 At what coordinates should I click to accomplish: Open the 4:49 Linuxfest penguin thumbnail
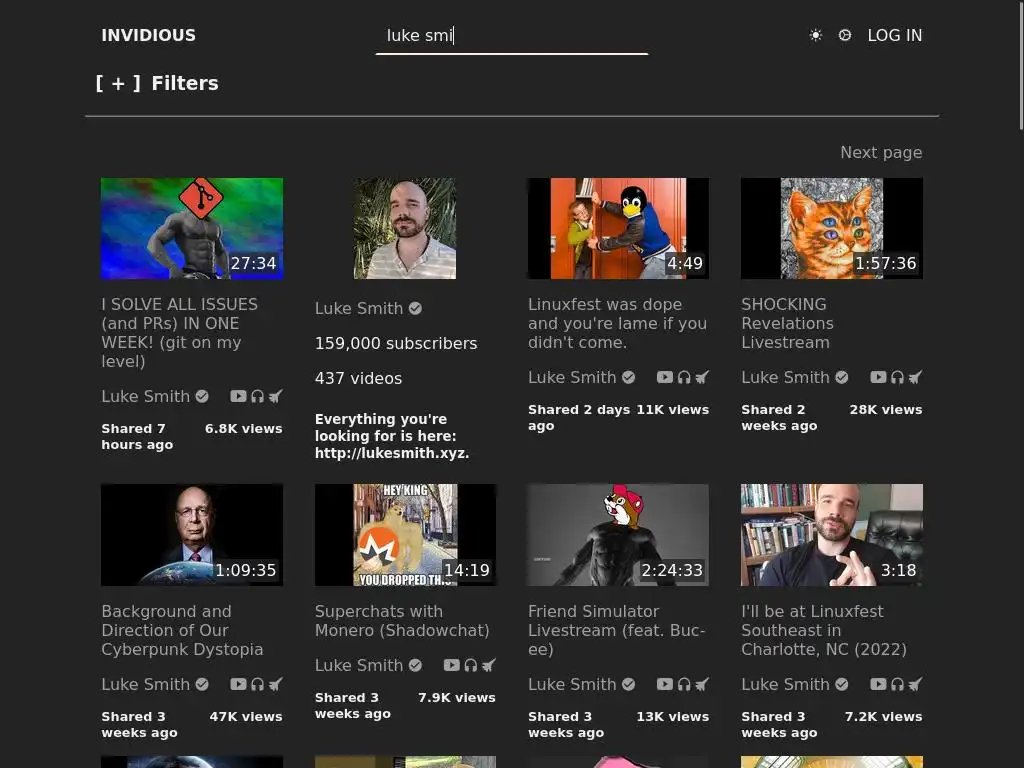[x=618, y=229]
